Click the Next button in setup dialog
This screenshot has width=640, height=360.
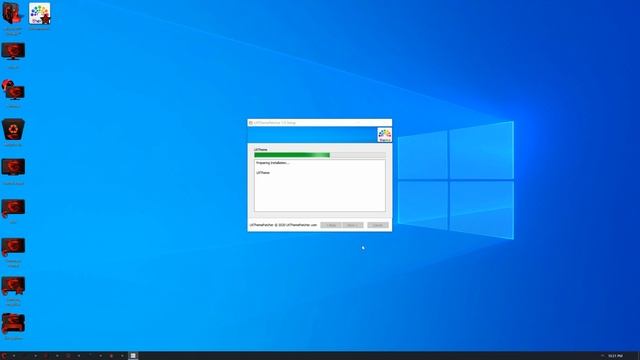tap(353, 225)
